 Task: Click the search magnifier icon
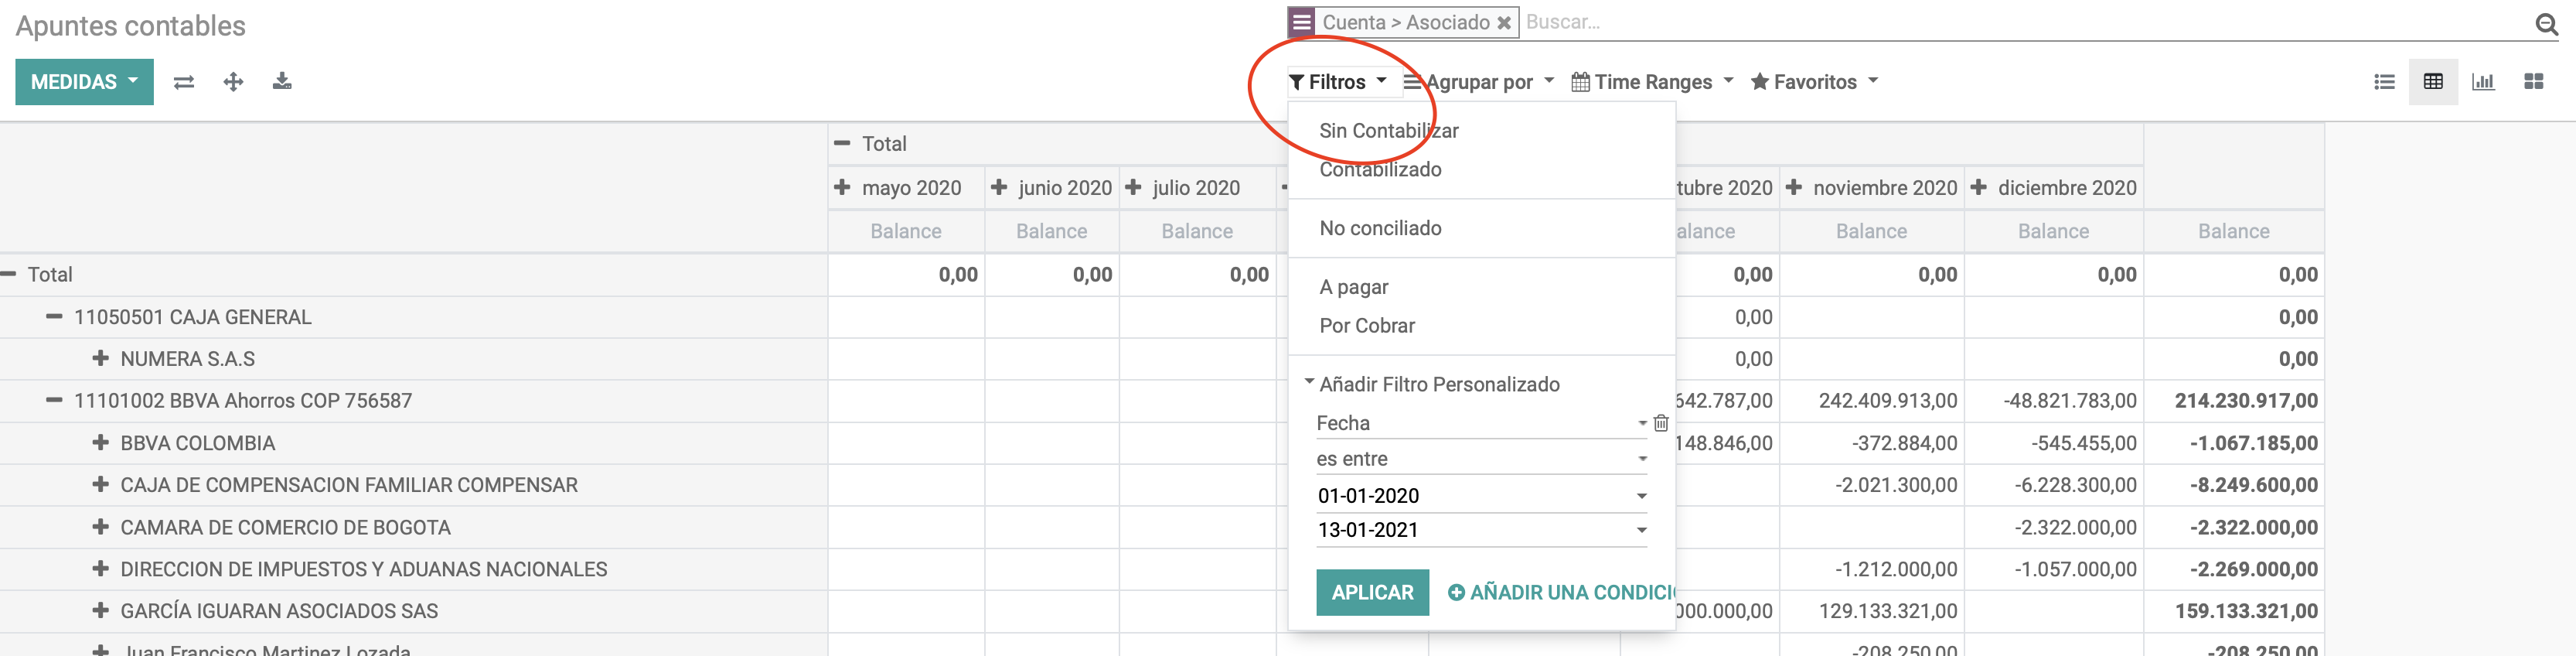click(x=2547, y=24)
